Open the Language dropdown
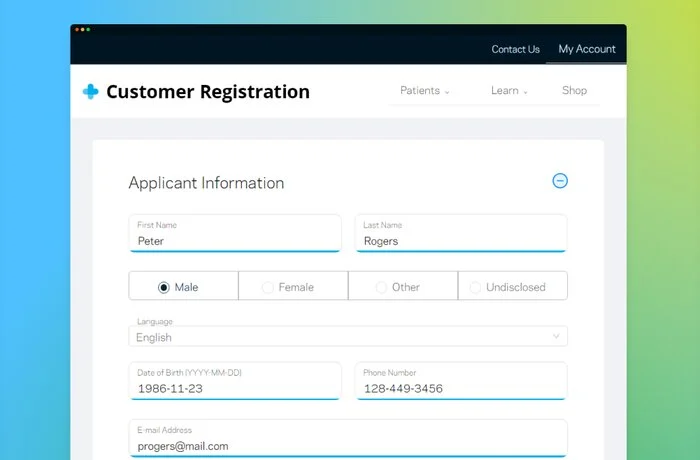This screenshot has height=460, width=700. point(348,336)
